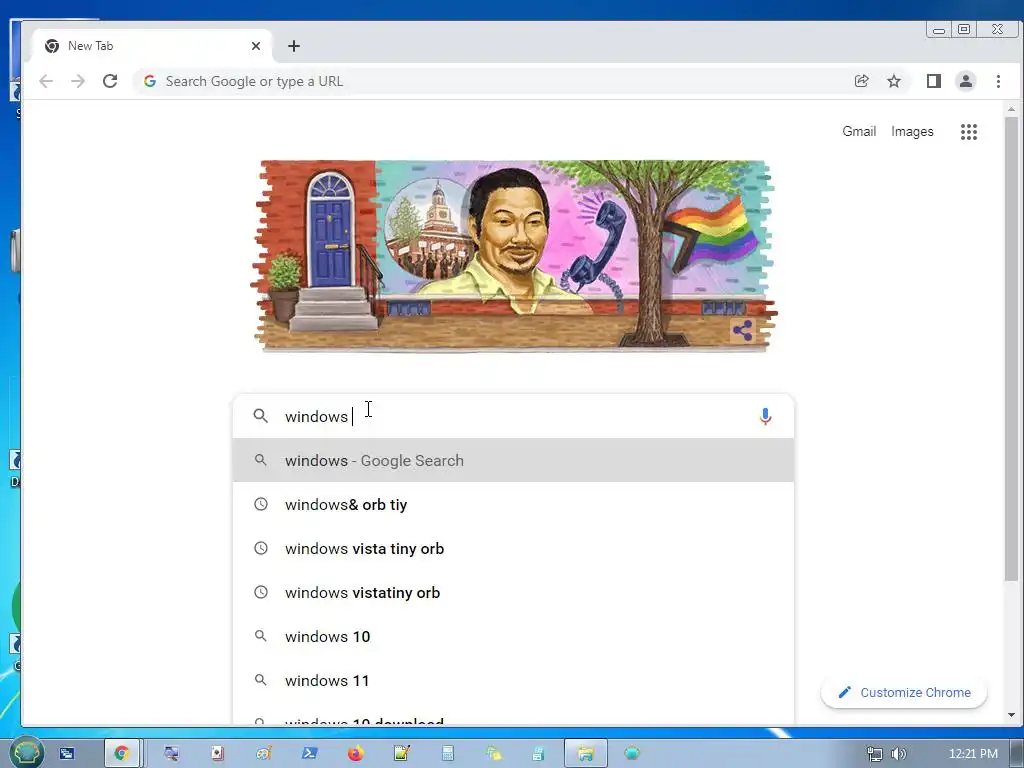1024x768 pixels.
Task: Start voice search with microphone icon
Action: tap(765, 416)
